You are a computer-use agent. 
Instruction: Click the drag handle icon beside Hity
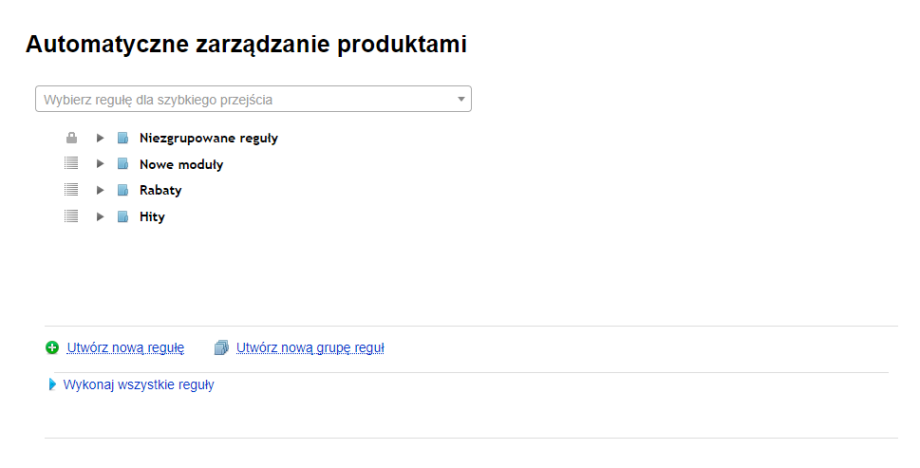(71, 216)
